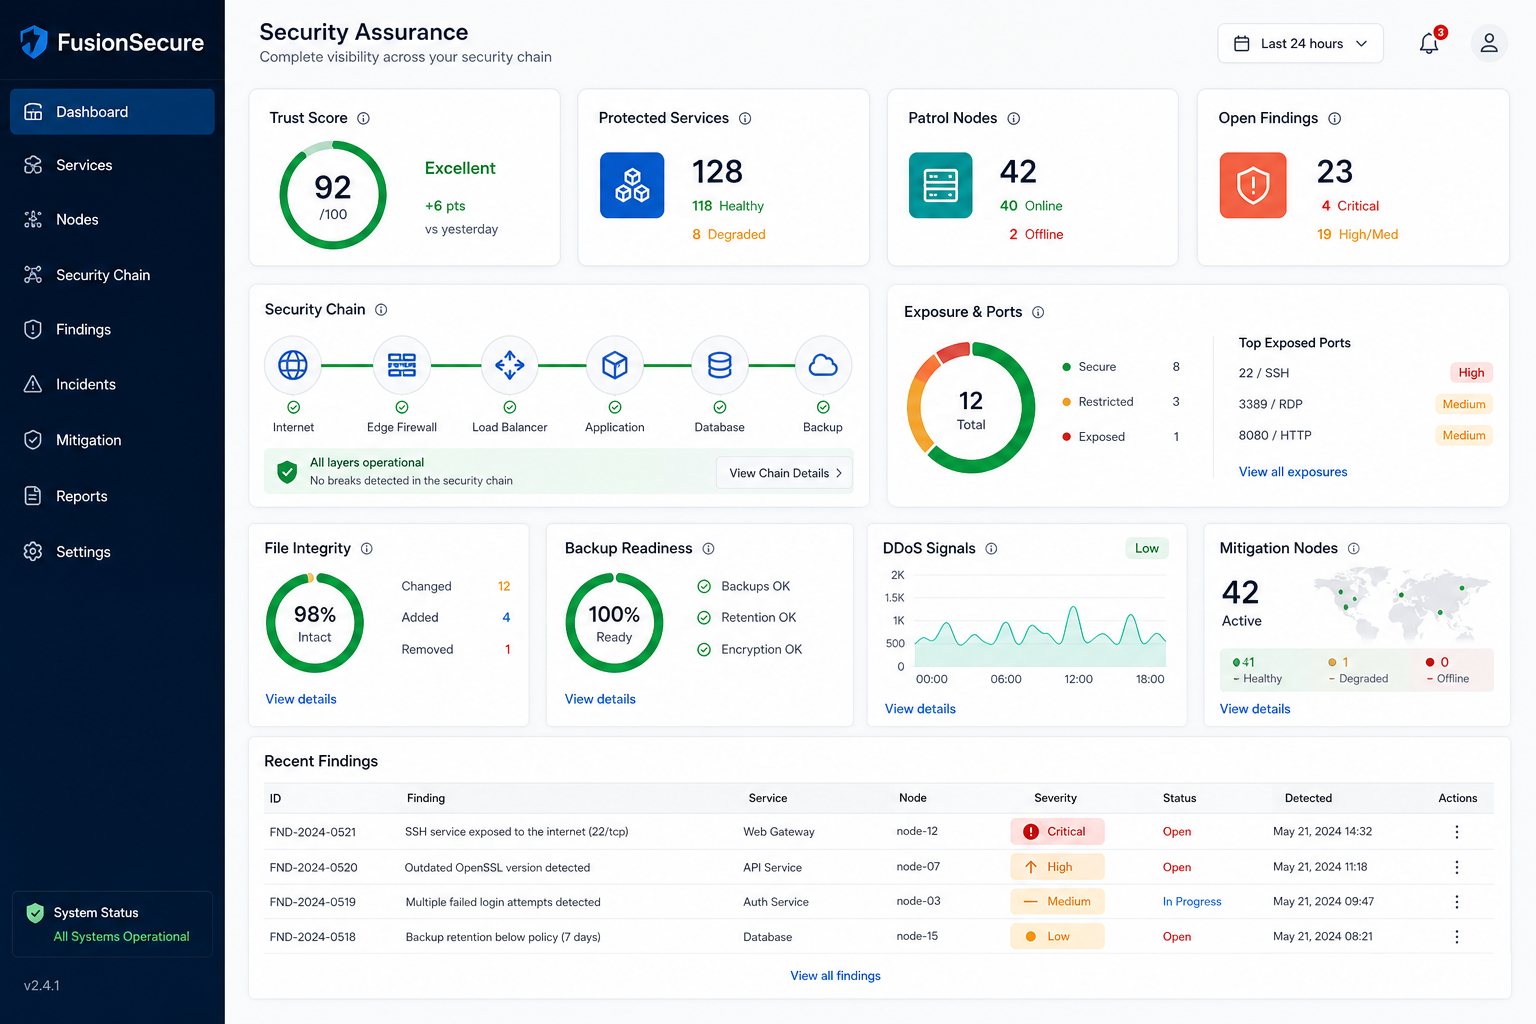Sort by the Severity column header
This screenshot has width=1536, height=1024.
click(x=1055, y=798)
